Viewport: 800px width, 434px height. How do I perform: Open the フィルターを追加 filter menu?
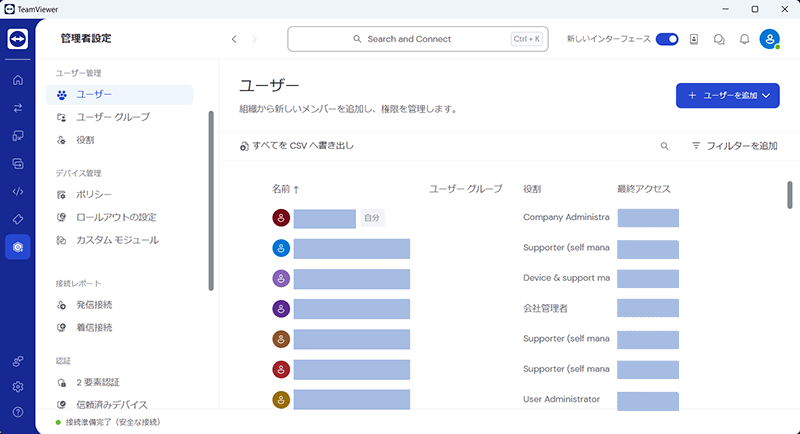tap(734, 146)
